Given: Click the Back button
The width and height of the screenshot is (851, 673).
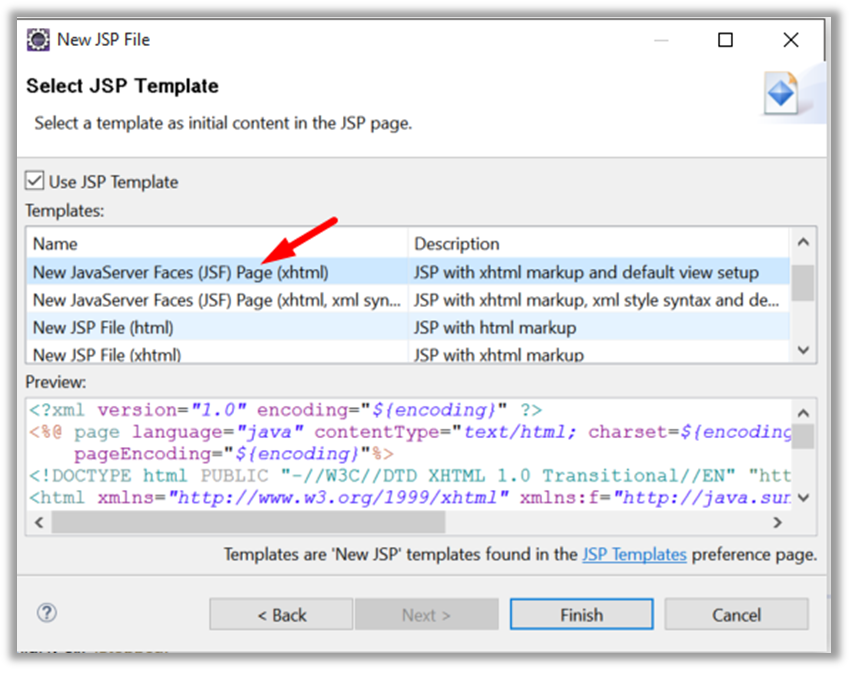Looking at the screenshot, I should coord(281,614).
